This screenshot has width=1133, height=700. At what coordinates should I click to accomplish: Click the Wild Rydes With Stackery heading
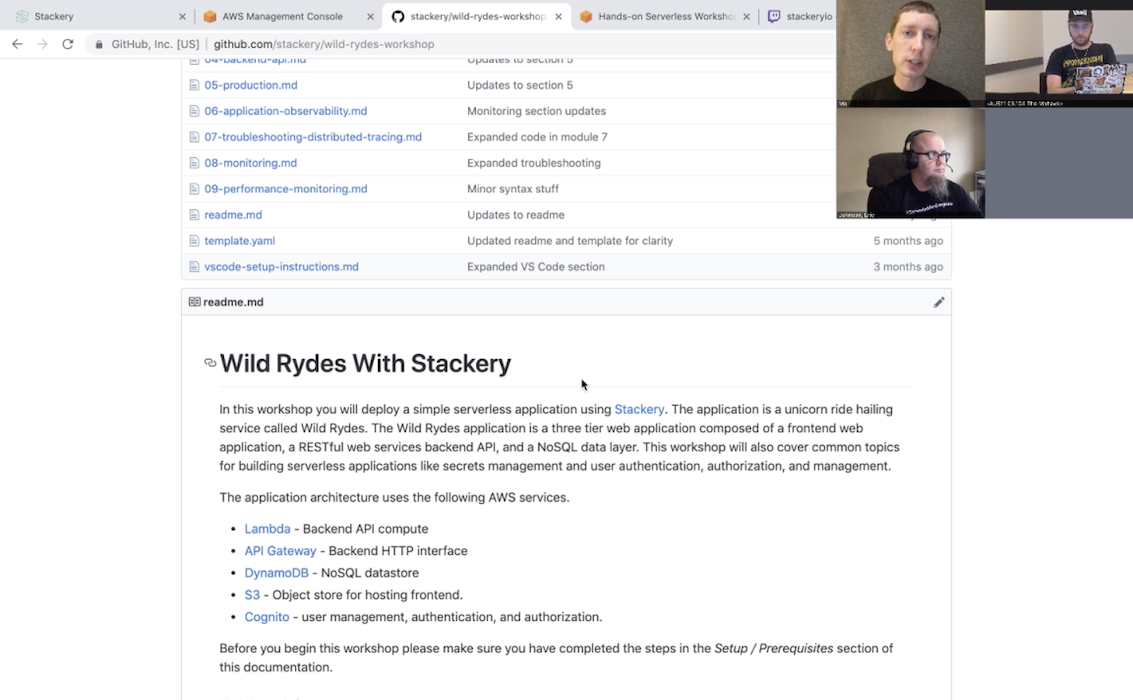[x=366, y=363]
